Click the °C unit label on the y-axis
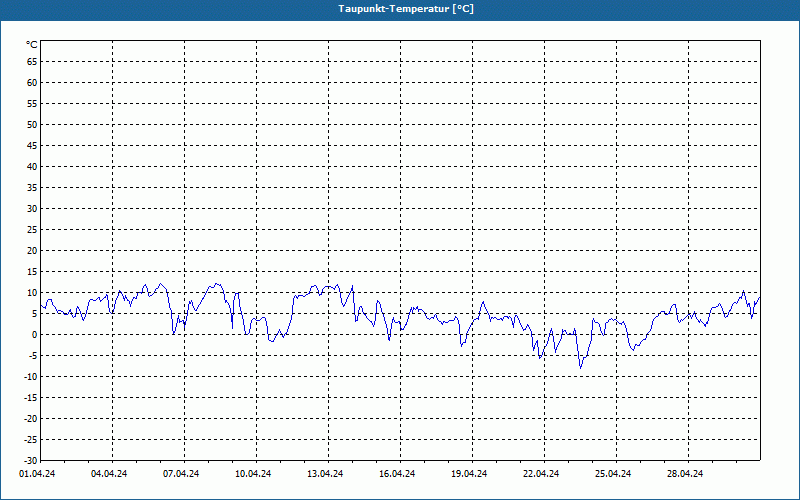Screen dimensions: 800x500 [x=32, y=45]
